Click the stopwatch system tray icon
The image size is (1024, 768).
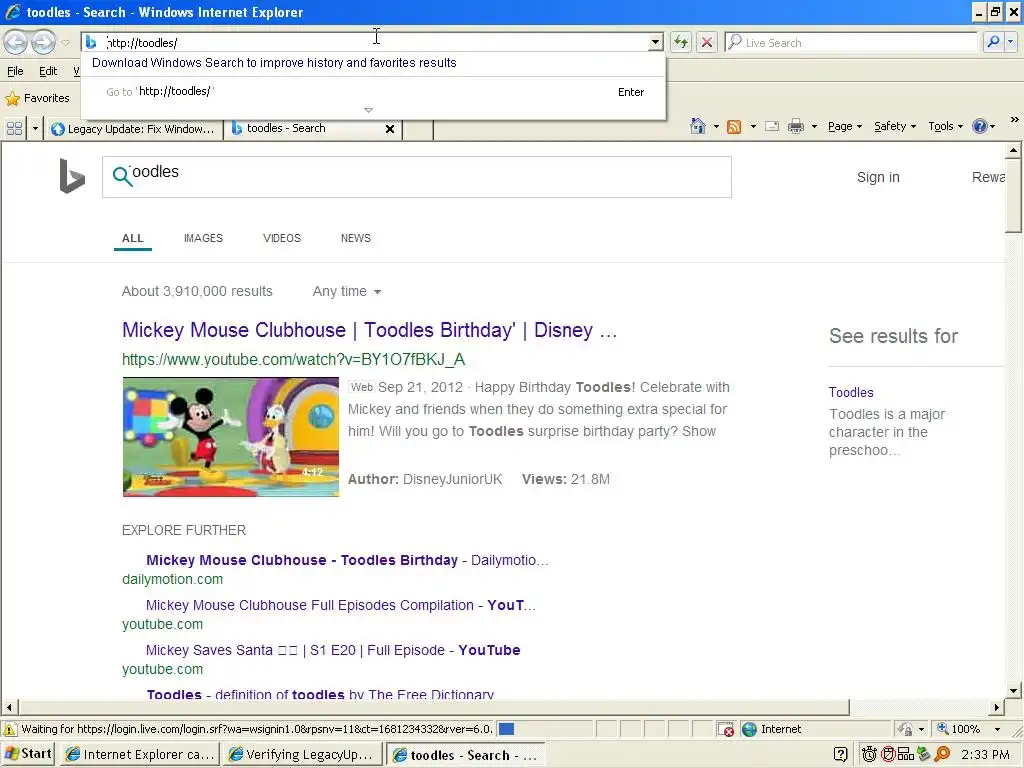[x=869, y=754]
